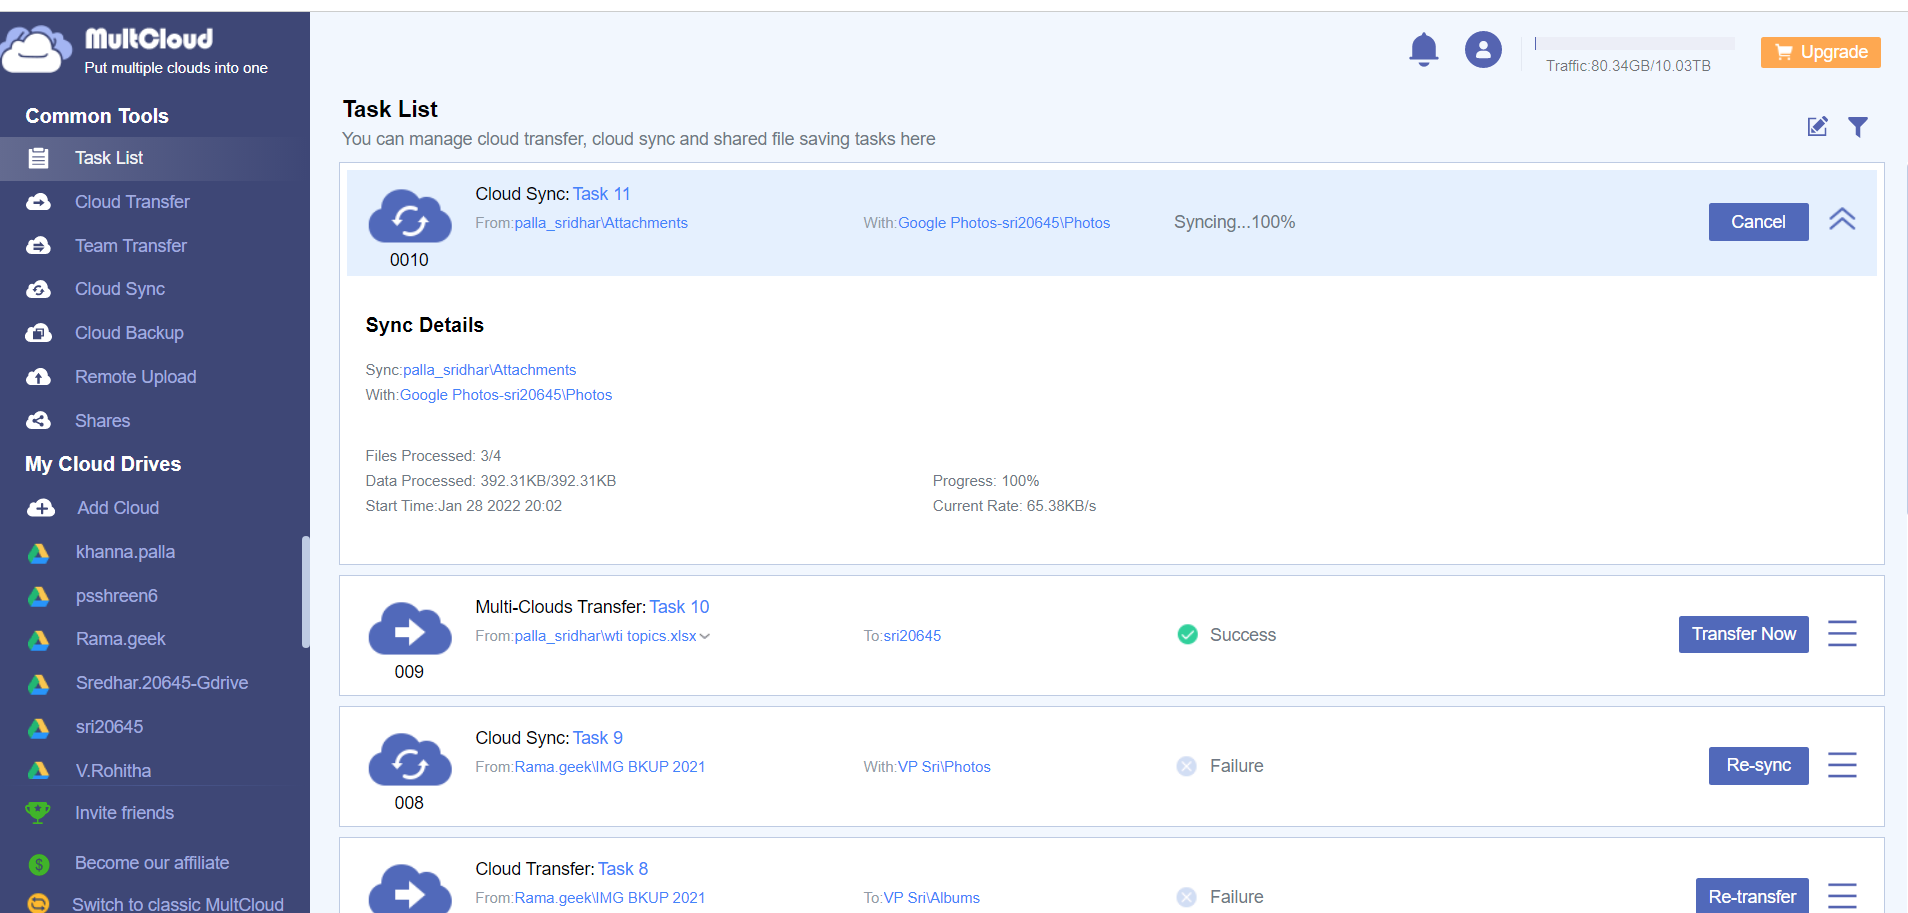The height and width of the screenshot is (913, 1908).
Task: Click Re-transfer for Task 8
Action: (x=1751, y=896)
